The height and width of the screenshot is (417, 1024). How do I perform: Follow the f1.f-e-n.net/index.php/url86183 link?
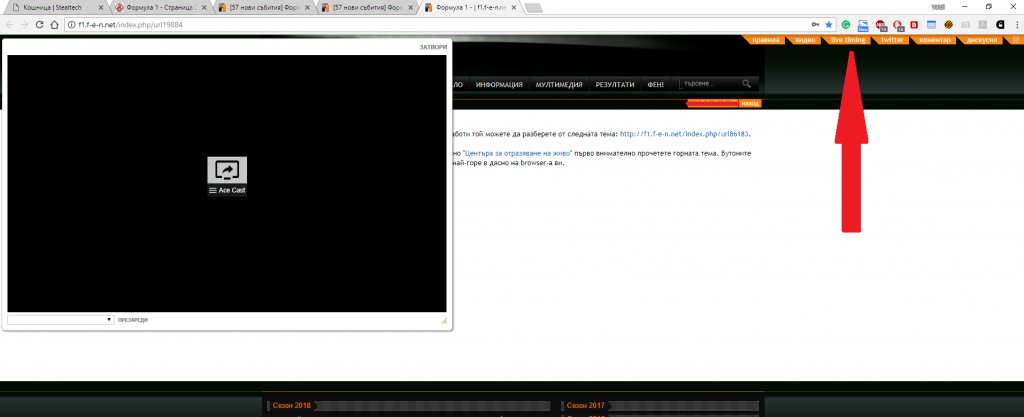(x=684, y=134)
